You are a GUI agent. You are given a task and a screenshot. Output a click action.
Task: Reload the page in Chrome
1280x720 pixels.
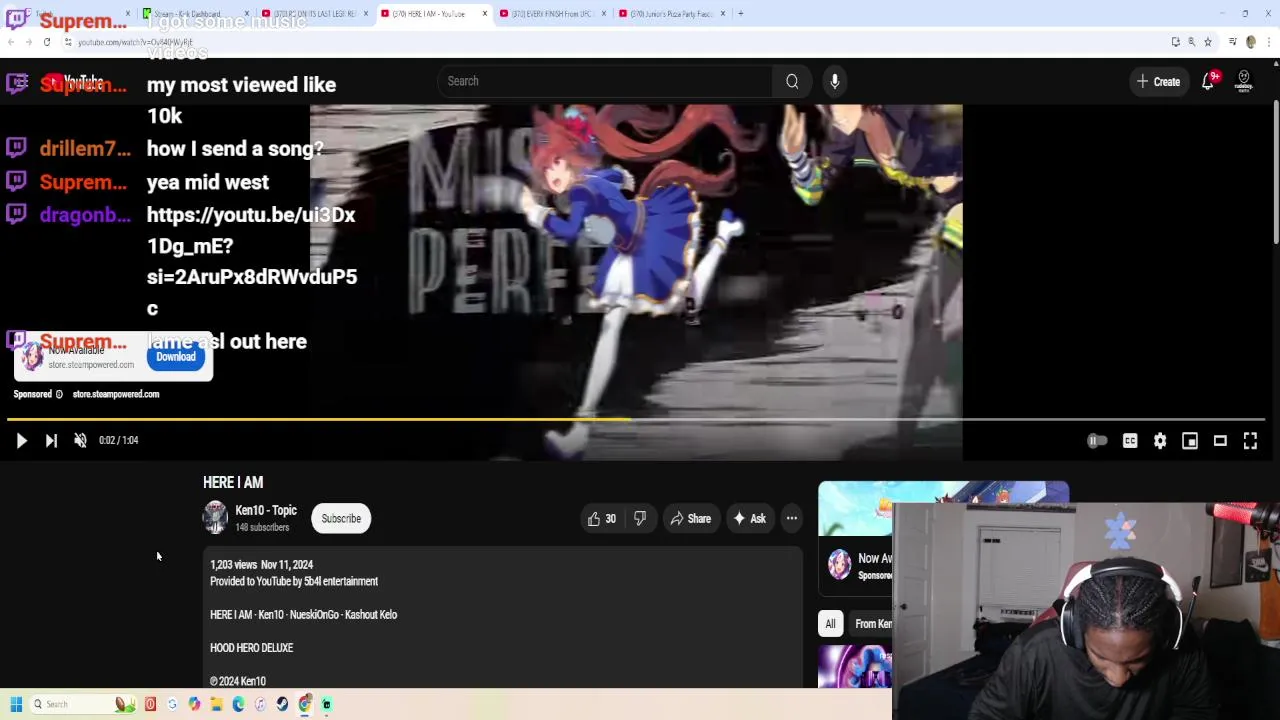click(47, 42)
